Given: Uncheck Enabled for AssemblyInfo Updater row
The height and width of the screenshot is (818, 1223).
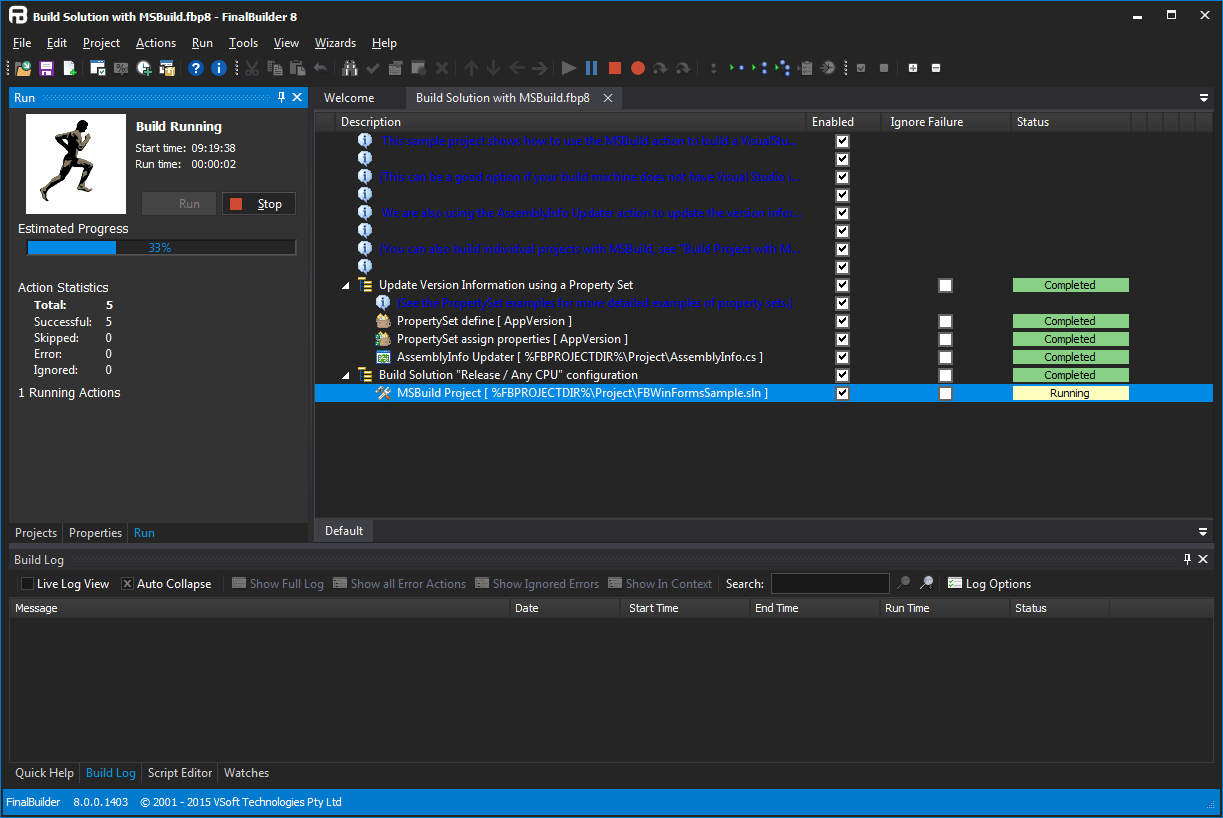Looking at the screenshot, I should (x=842, y=357).
